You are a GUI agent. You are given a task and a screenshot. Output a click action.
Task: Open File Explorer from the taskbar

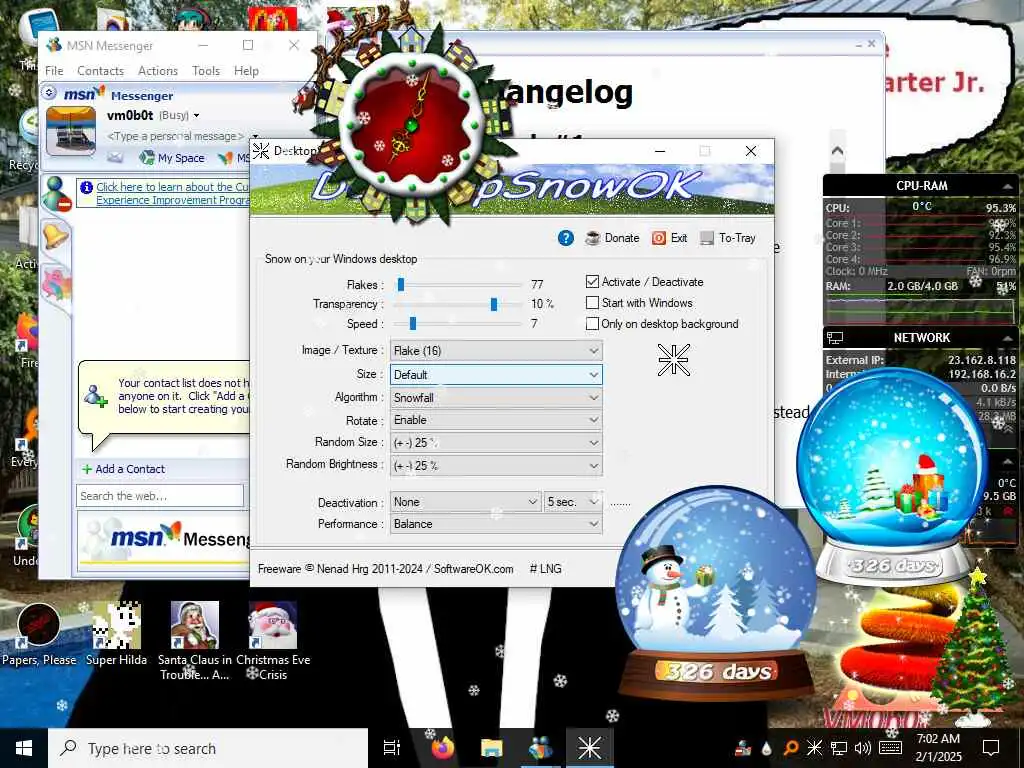(x=491, y=748)
